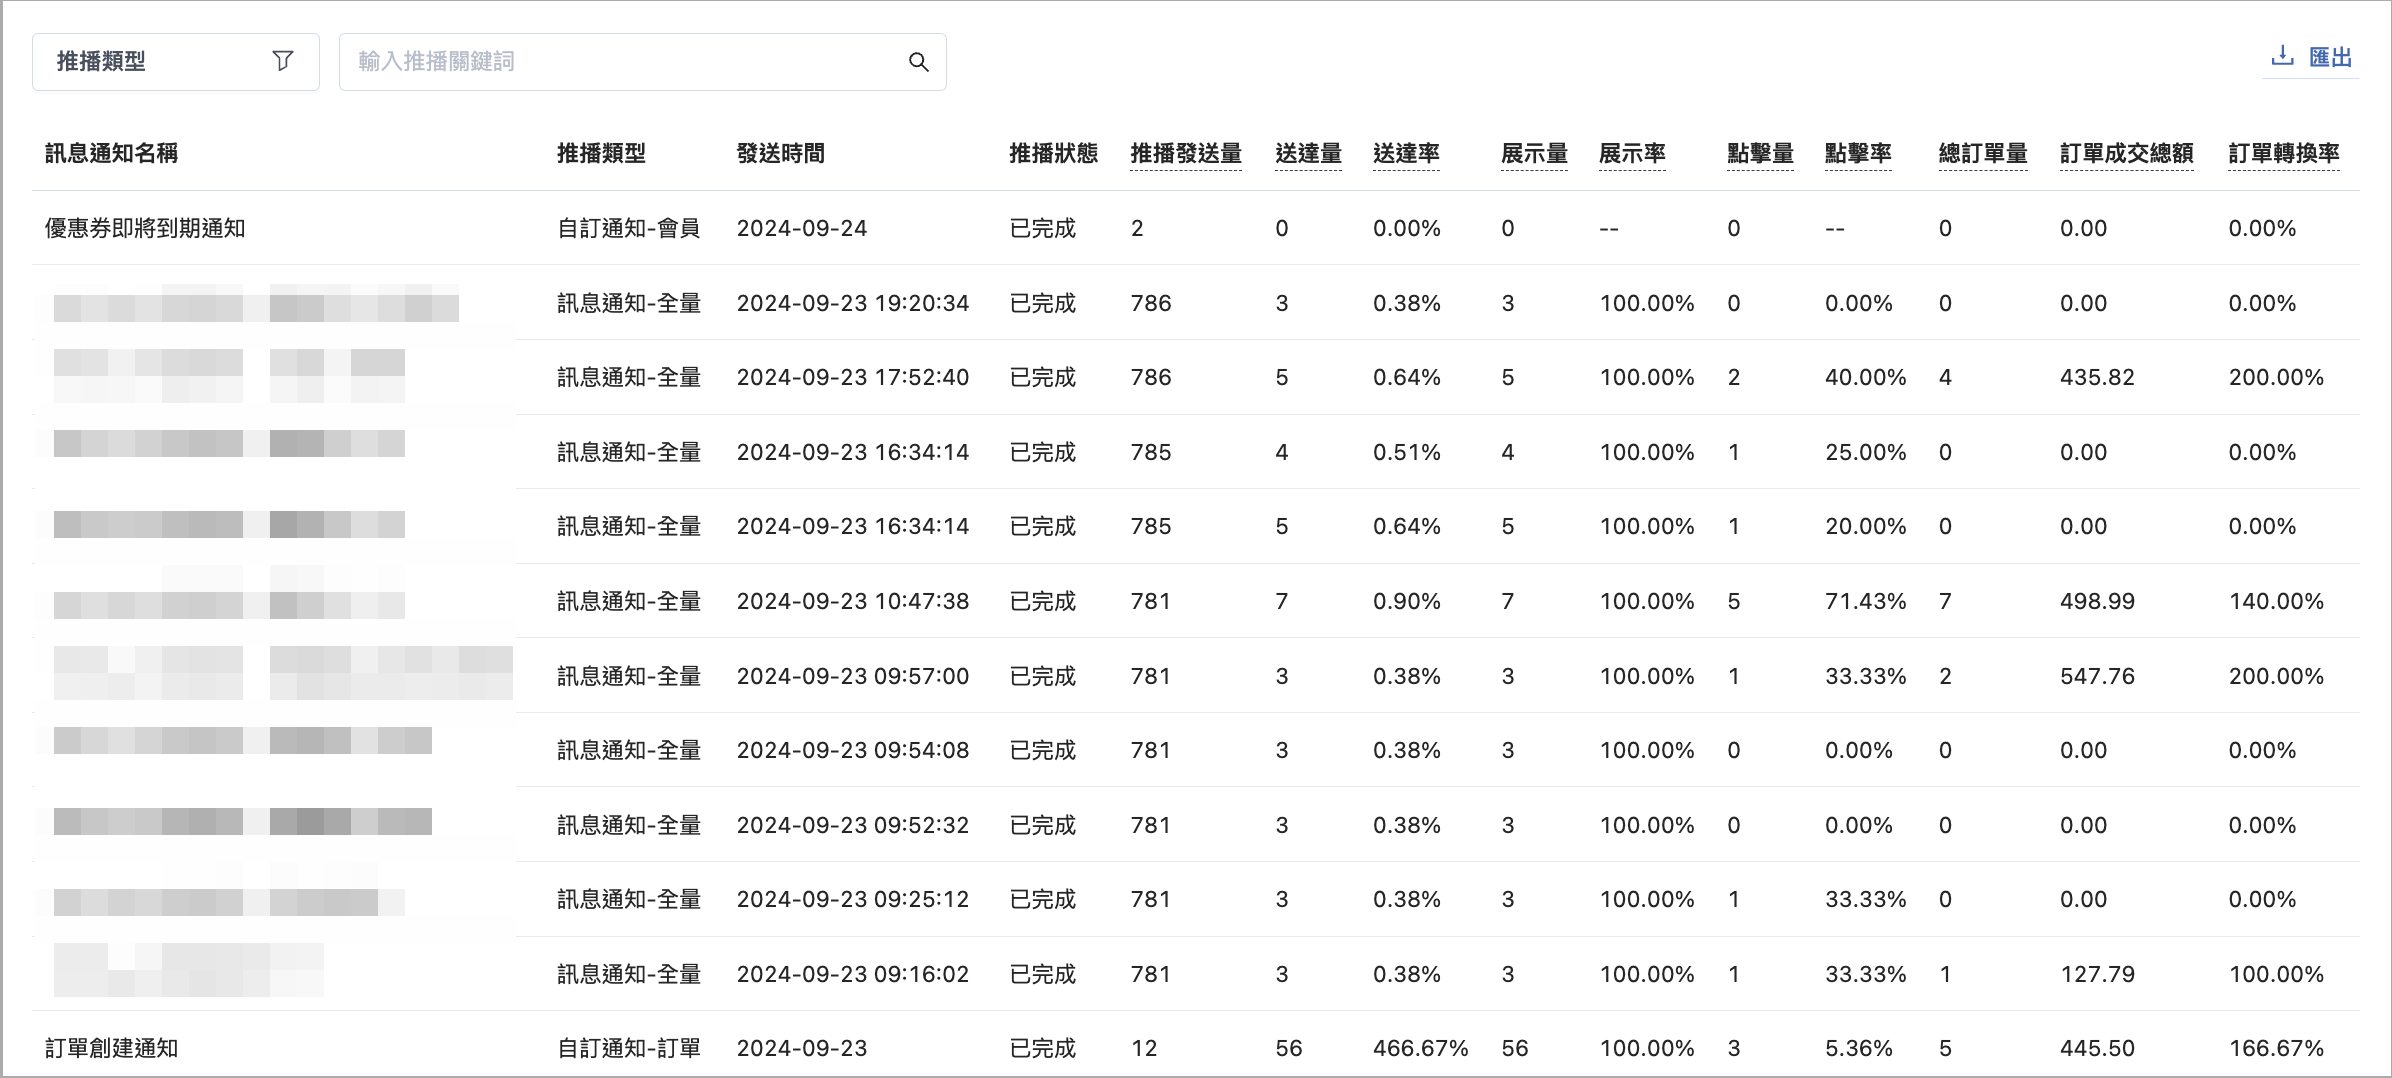This screenshot has height=1078, width=2392.
Task: Click the 總訂單量 column header
Action: click(x=1983, y=153)
